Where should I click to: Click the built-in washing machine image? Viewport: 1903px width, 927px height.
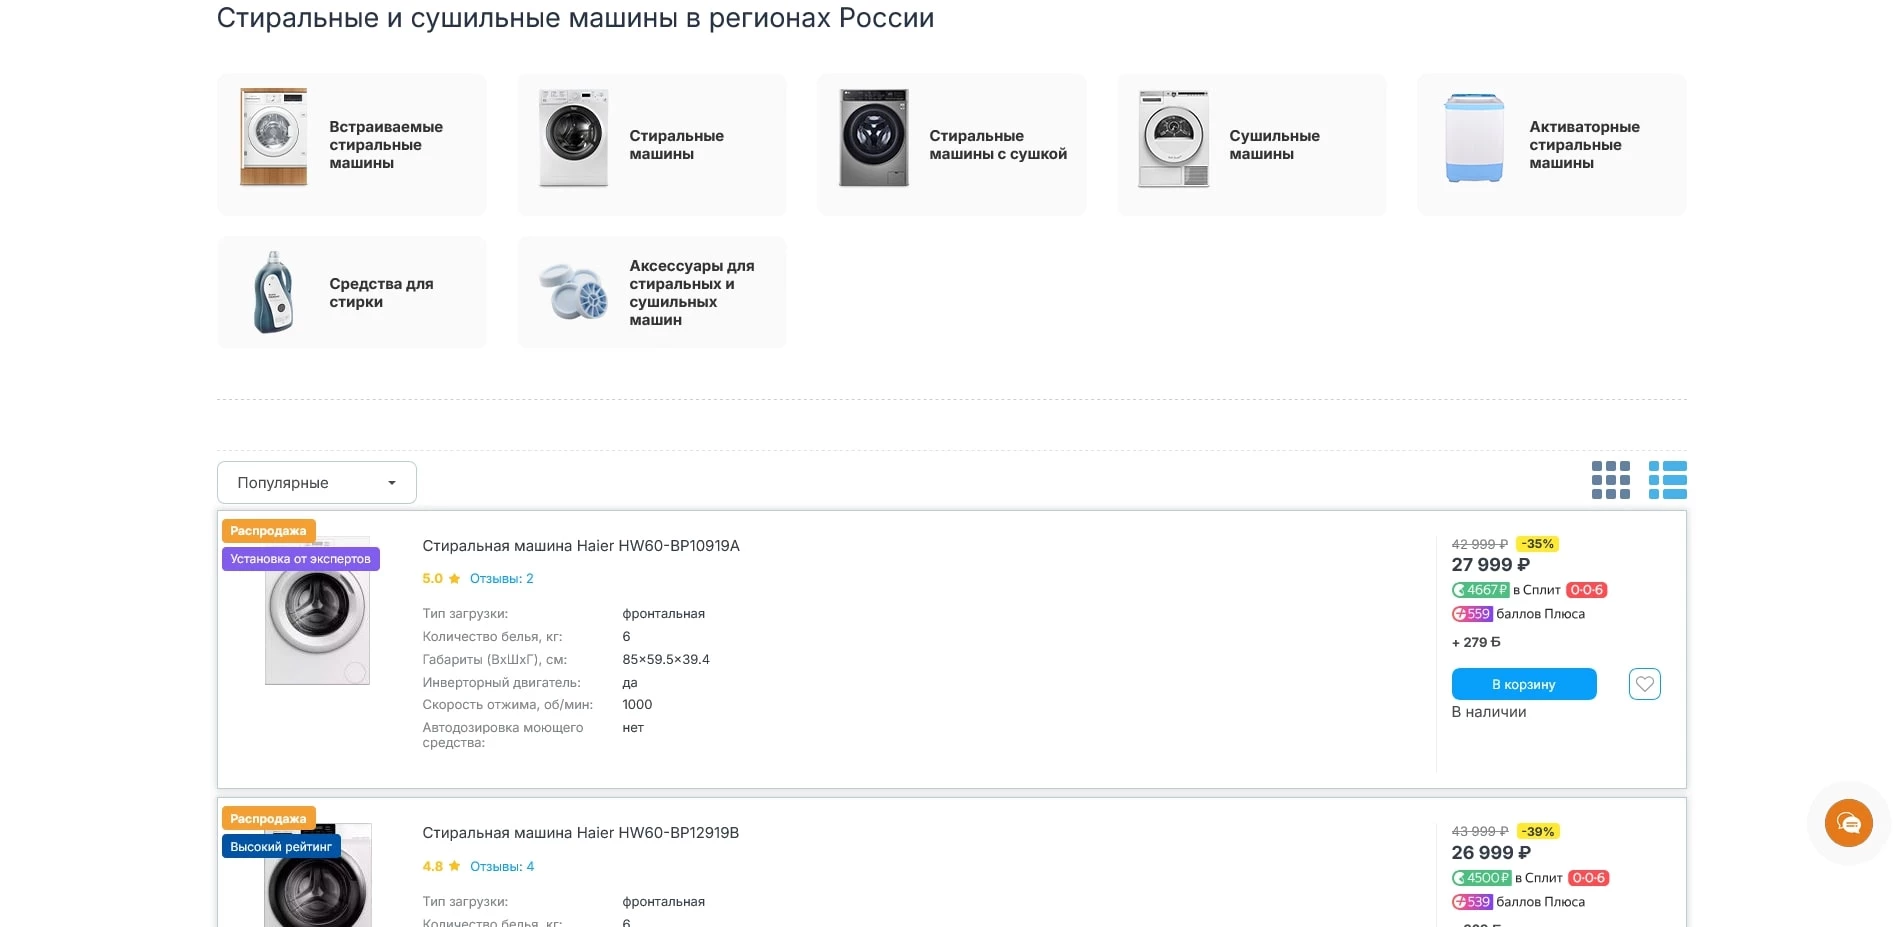(273, 138)
